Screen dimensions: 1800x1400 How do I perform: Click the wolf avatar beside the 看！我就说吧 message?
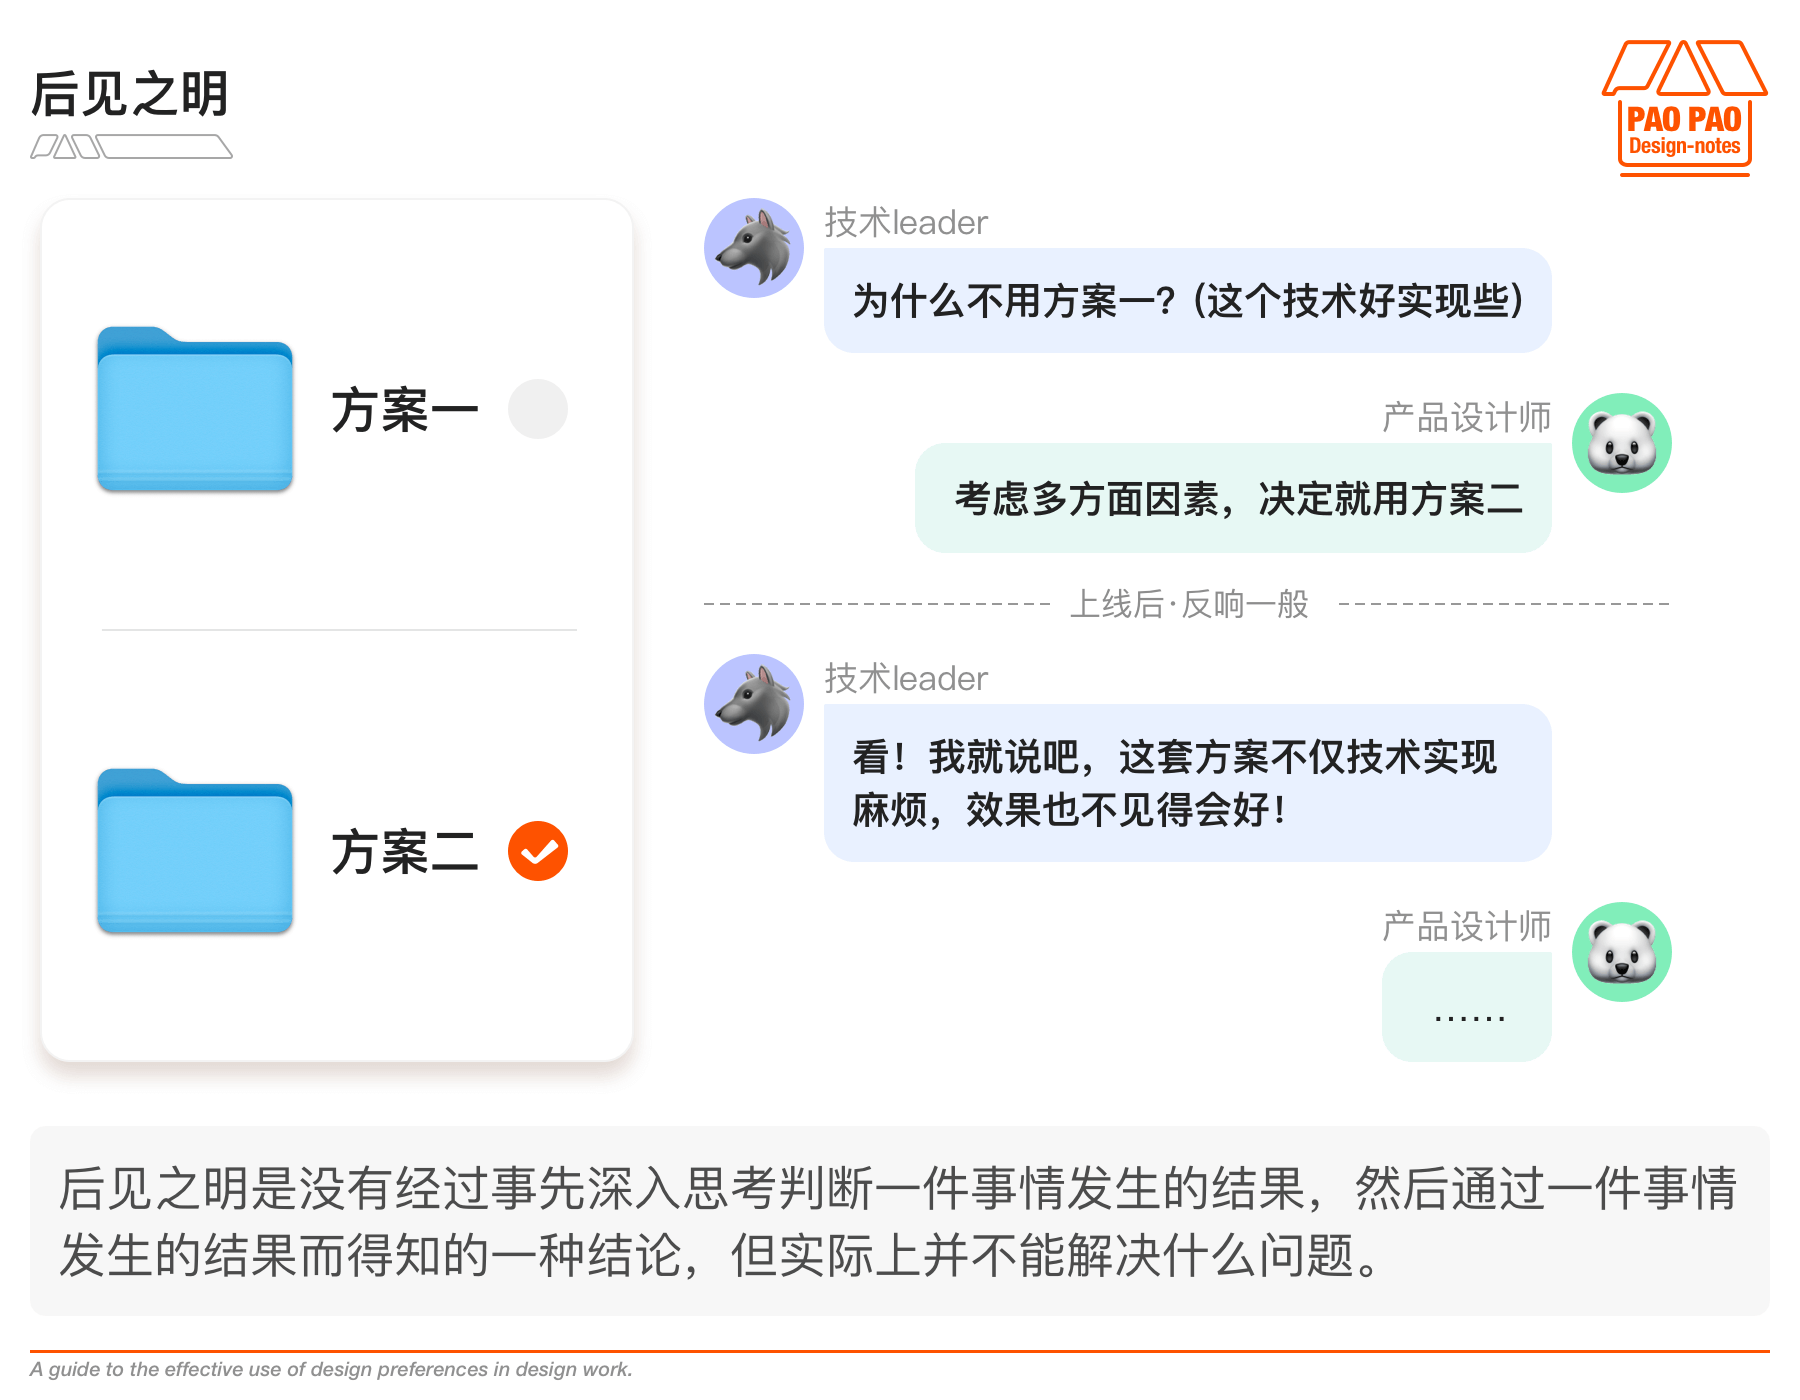point(754,704)
